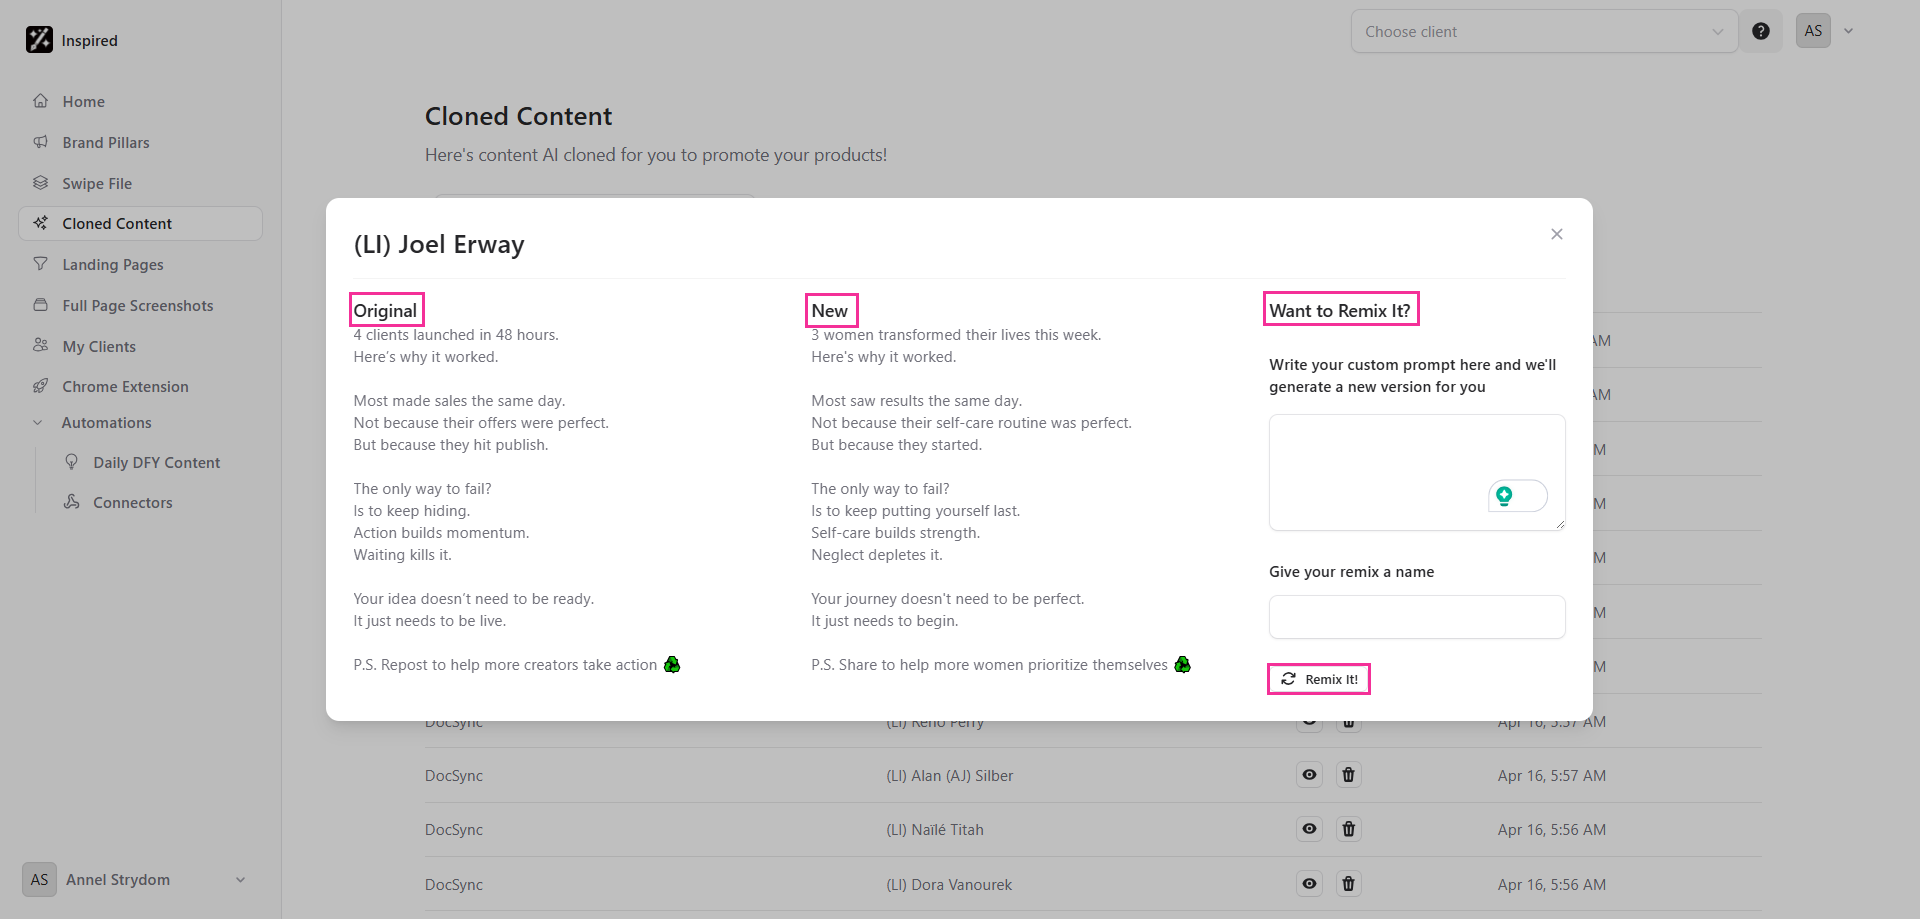View the Alan (AJ) Silber row eye icon
The image size is (1920, 919).
coord(1309,775)
